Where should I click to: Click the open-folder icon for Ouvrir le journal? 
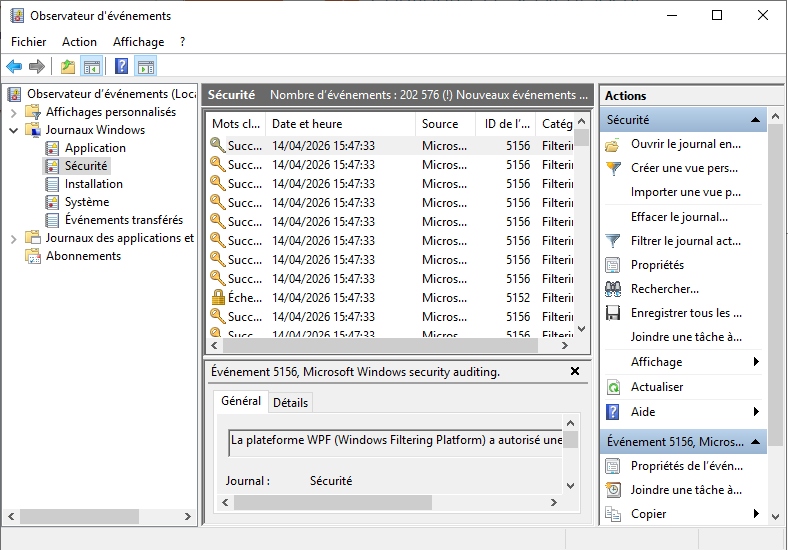click(x=613, y=145)
